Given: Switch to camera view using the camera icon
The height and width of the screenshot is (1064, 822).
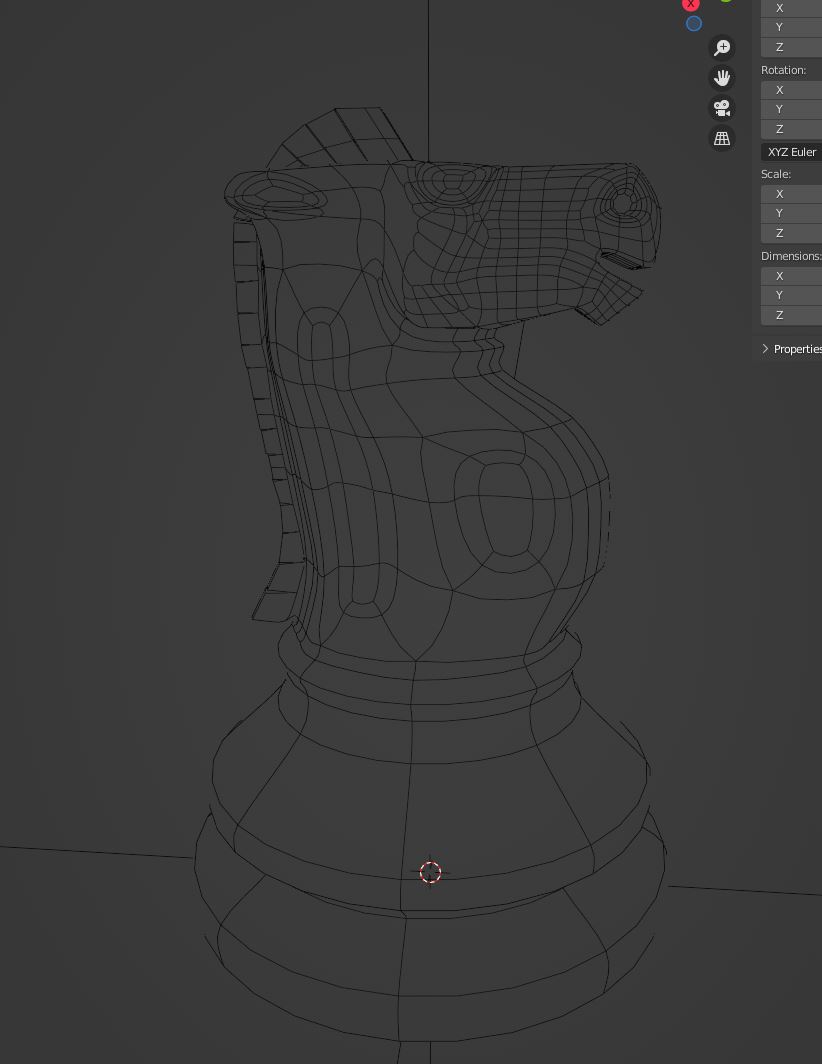Looking at the screenshot, I should tap(722, 108).
